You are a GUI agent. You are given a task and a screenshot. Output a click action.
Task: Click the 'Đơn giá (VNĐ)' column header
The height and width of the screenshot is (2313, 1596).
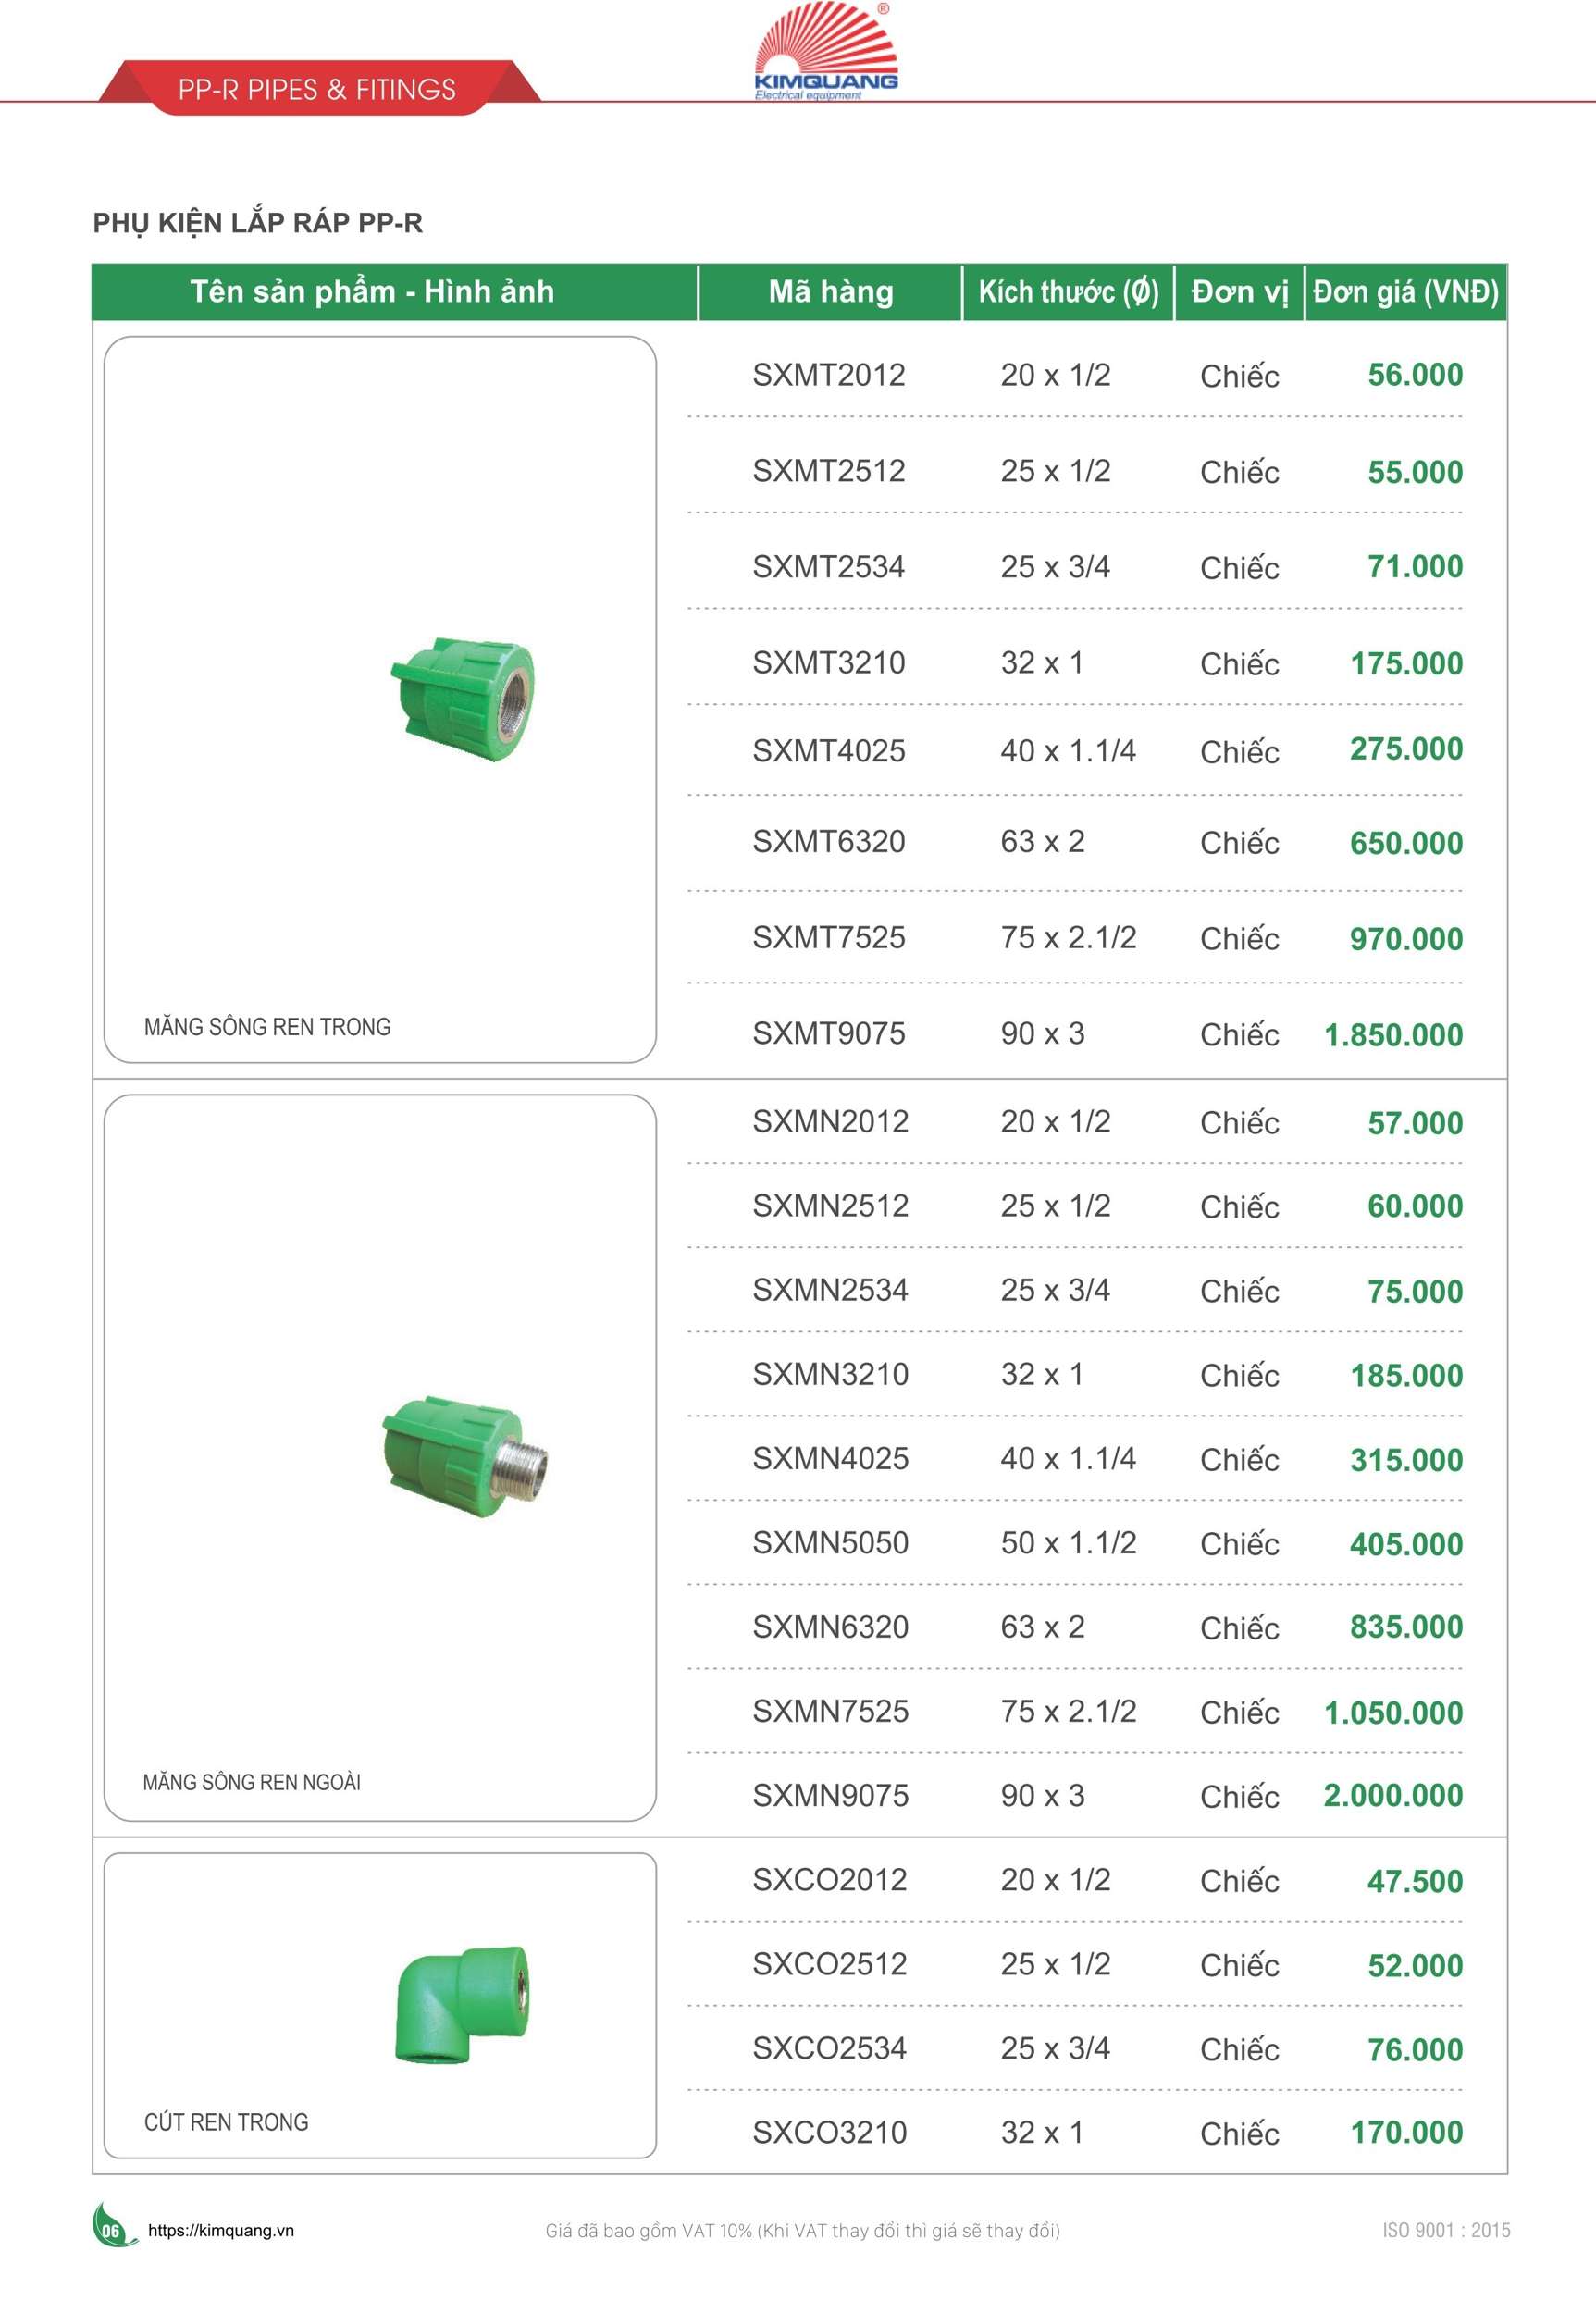tap(1405, 292)
